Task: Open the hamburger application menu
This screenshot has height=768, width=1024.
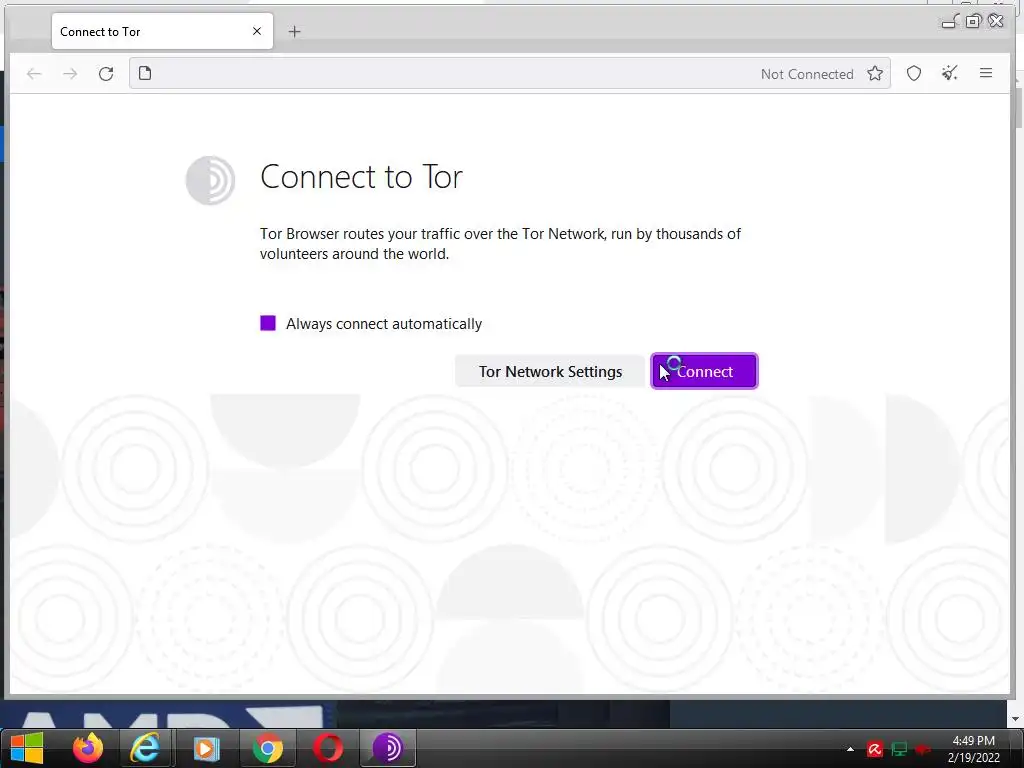Action: tap(986, 73)
